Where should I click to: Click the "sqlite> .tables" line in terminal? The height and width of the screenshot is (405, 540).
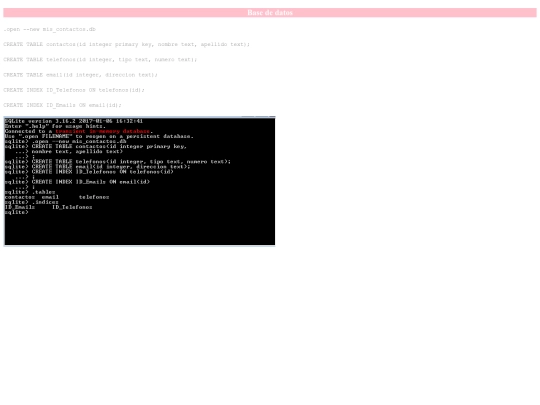coord(30,192)
